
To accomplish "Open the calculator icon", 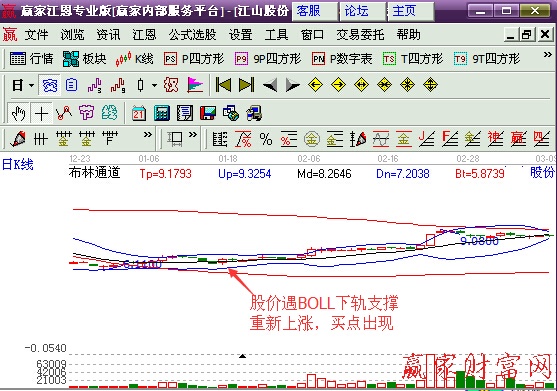I will point(162,113).
